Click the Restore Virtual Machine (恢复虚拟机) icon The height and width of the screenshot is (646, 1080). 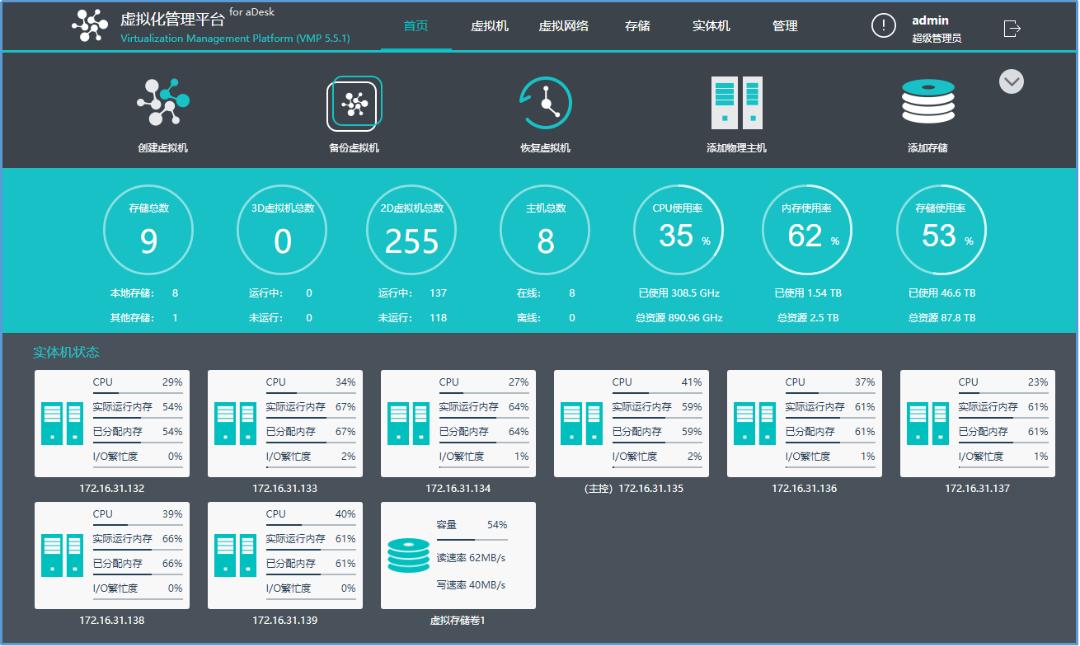point(545,103)
